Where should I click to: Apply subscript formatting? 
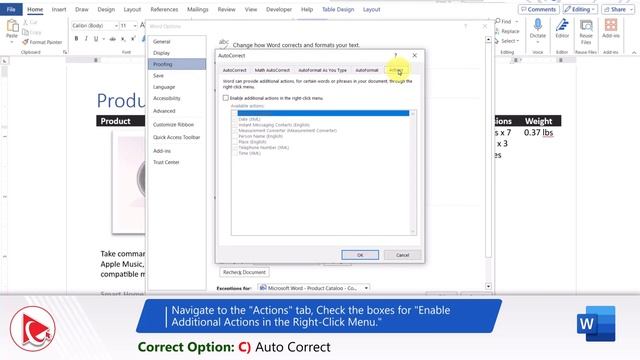[123, 39]
